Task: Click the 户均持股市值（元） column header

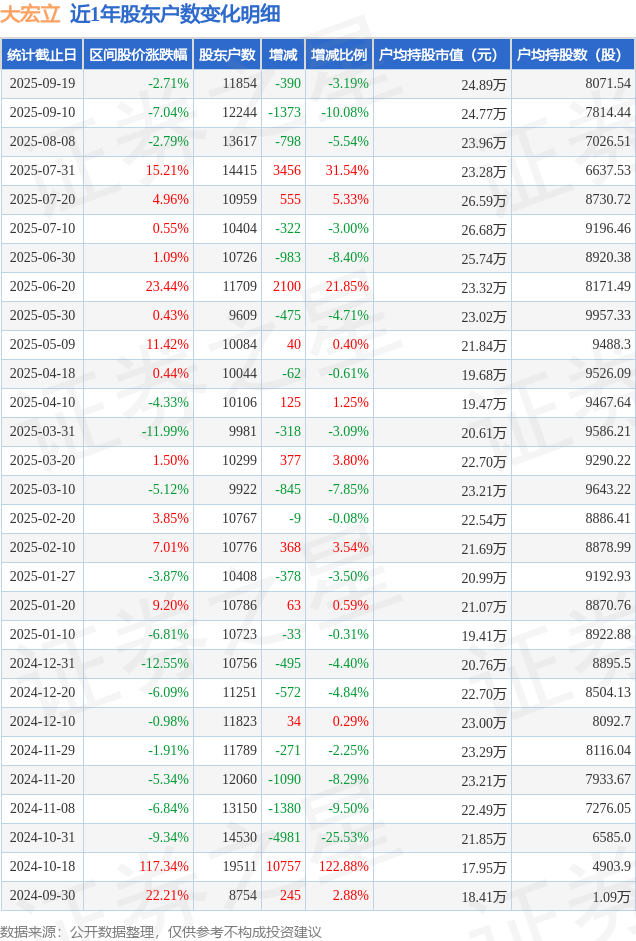Action: 440,55
